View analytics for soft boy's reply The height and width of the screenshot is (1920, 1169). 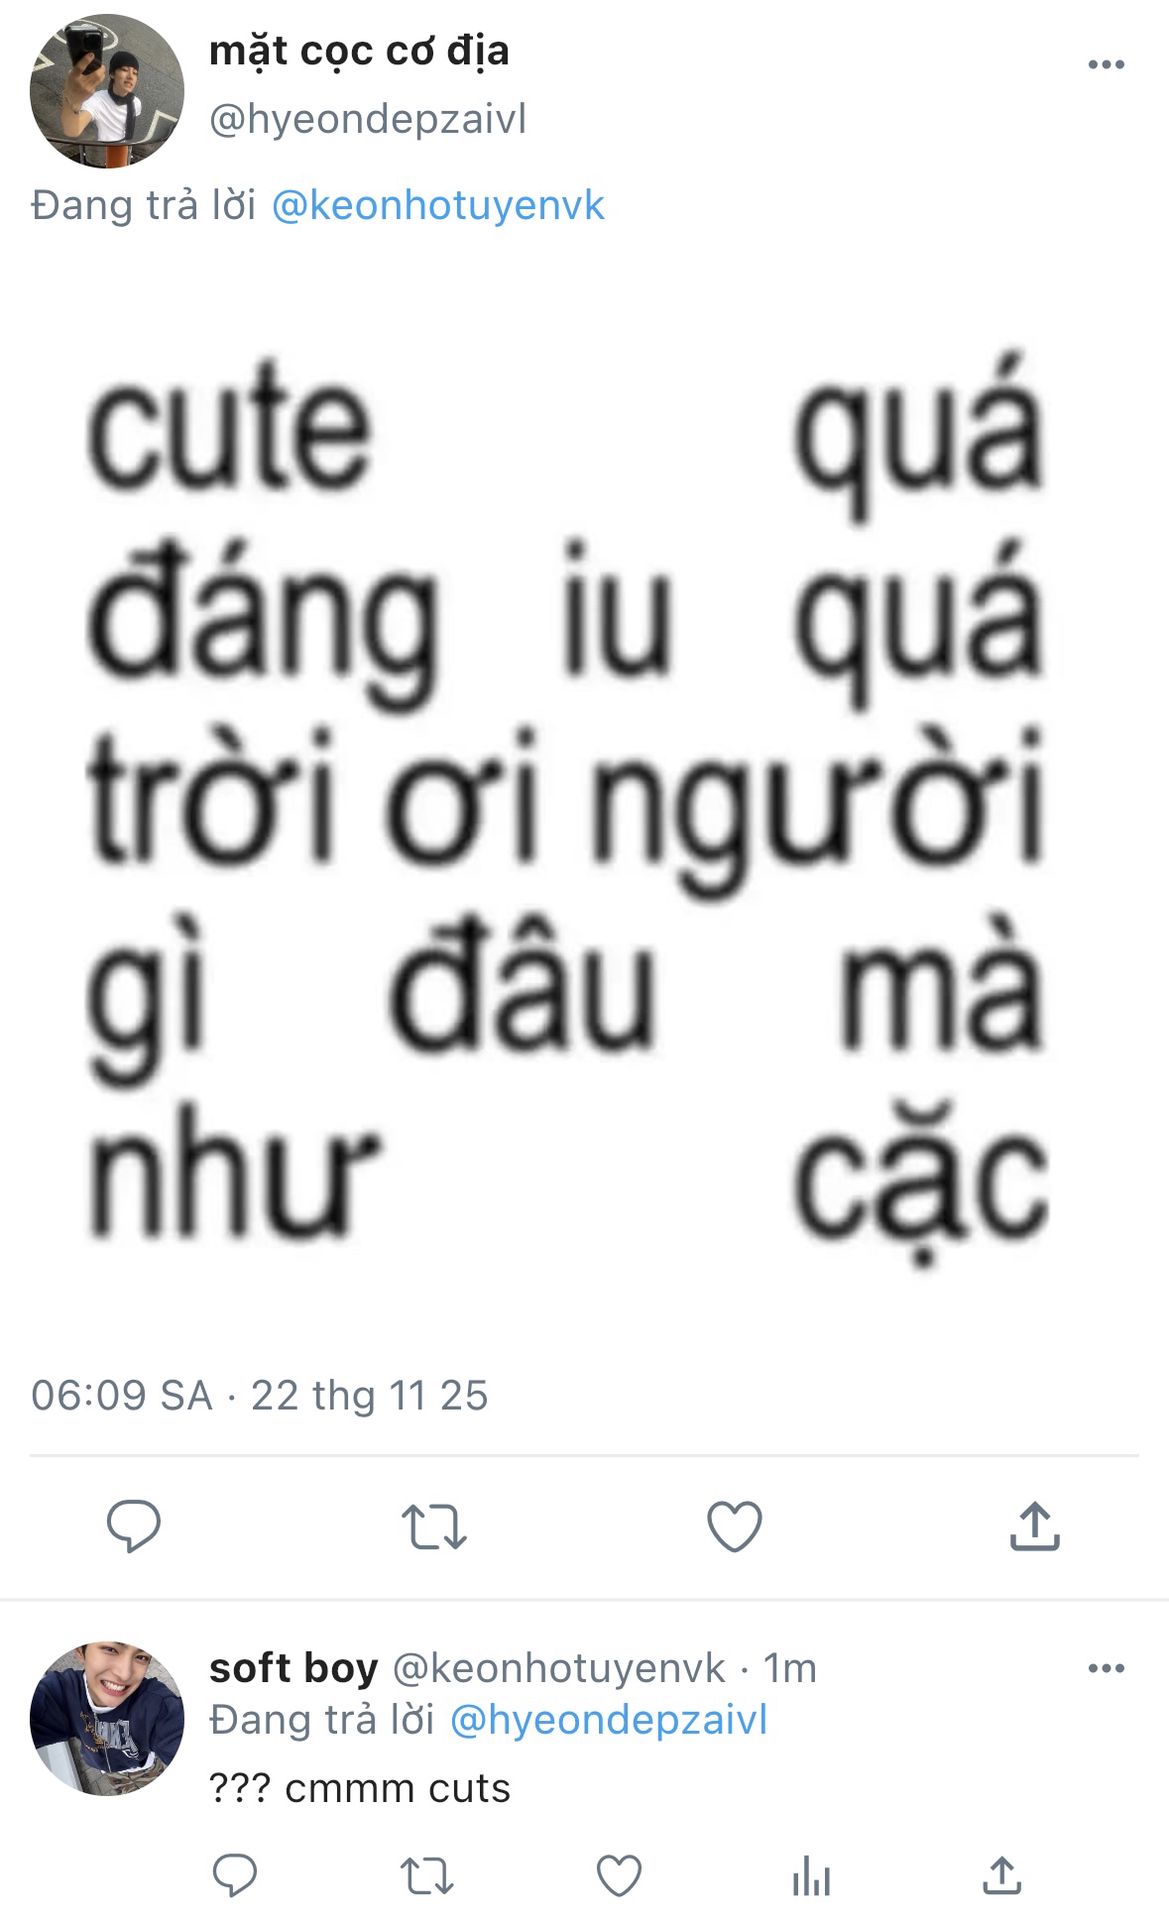point(811,1875)
